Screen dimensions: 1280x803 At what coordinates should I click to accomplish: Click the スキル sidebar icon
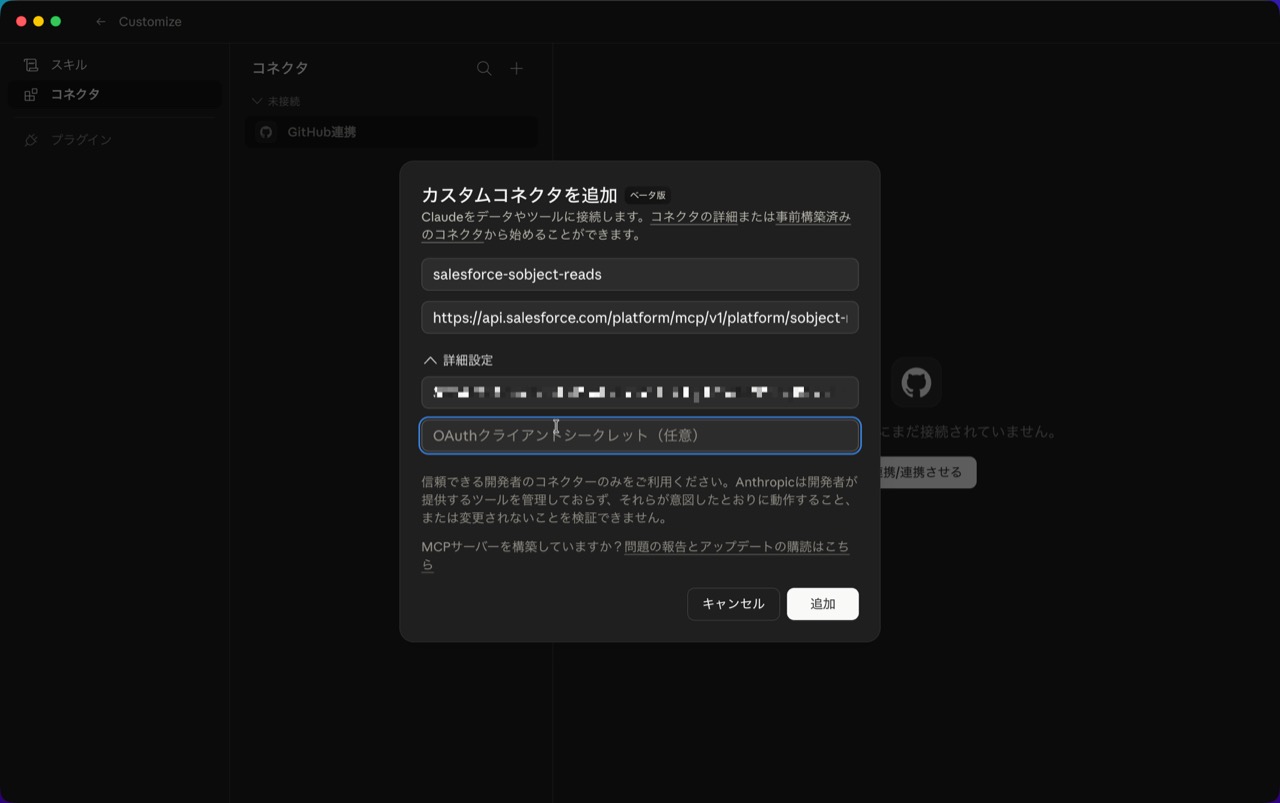pos(31,65)
